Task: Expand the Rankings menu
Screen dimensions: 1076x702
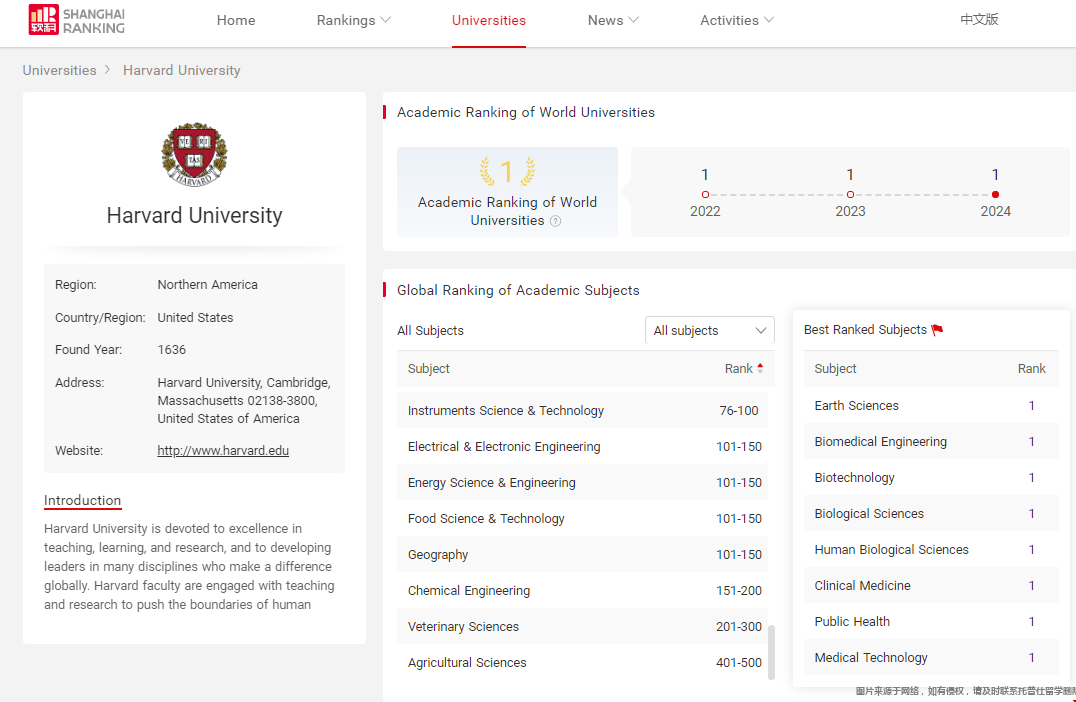Action: (353, 21)
